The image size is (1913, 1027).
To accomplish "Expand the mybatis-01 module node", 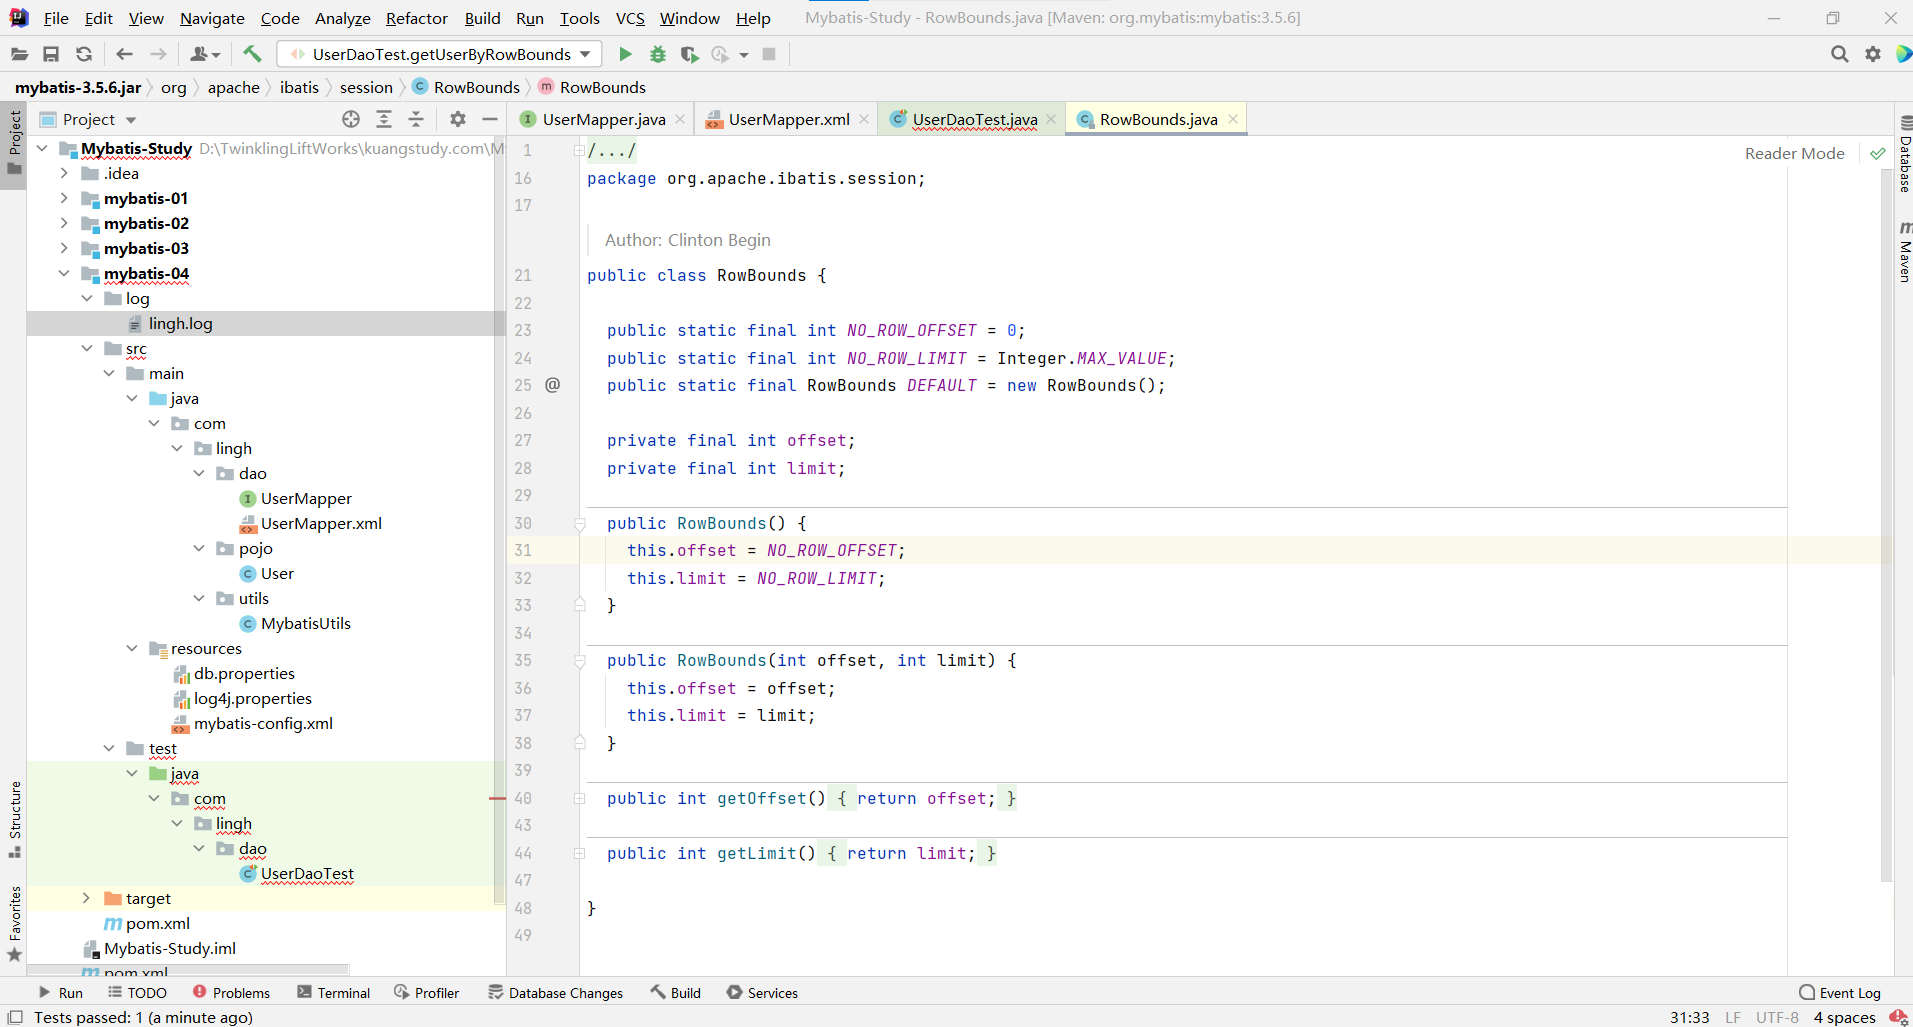I will tap(64, 198).
